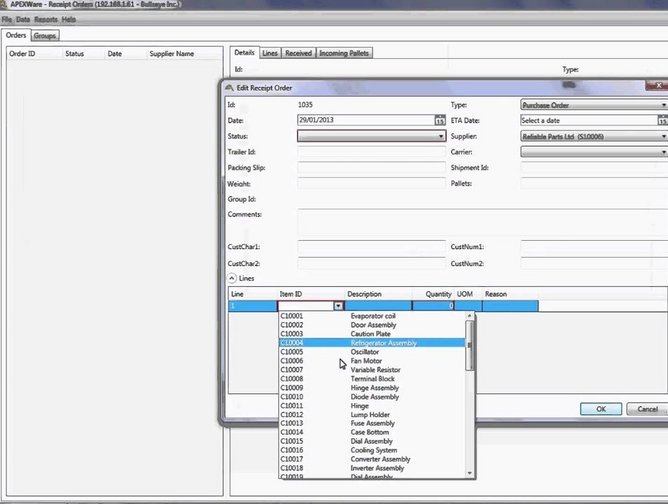Select item C10018 Inverter Assembly
668x504 pixels.
pyautogui.click(x=372, y=468)
